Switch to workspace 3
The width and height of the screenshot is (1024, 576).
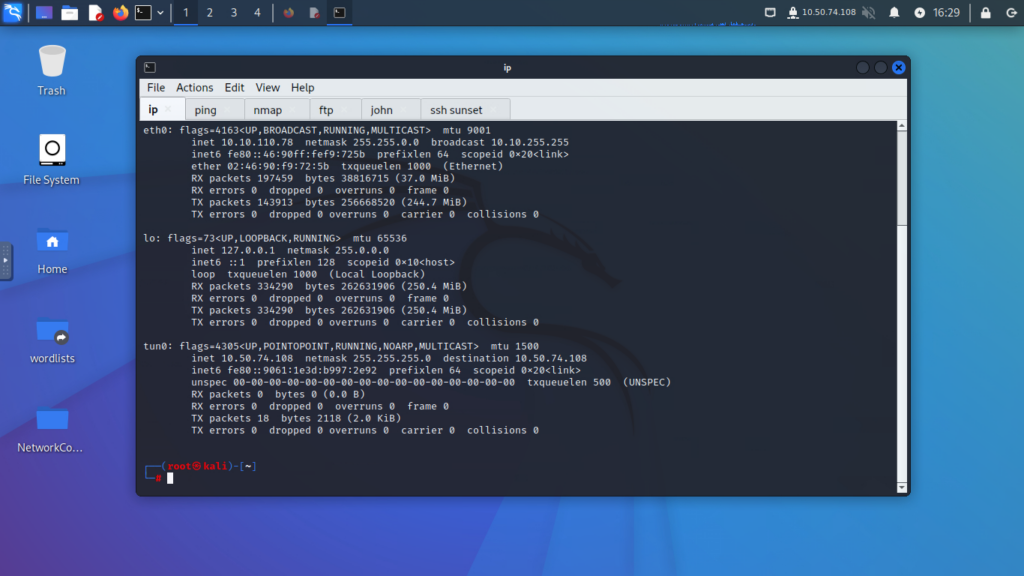[x=233, y=13]
